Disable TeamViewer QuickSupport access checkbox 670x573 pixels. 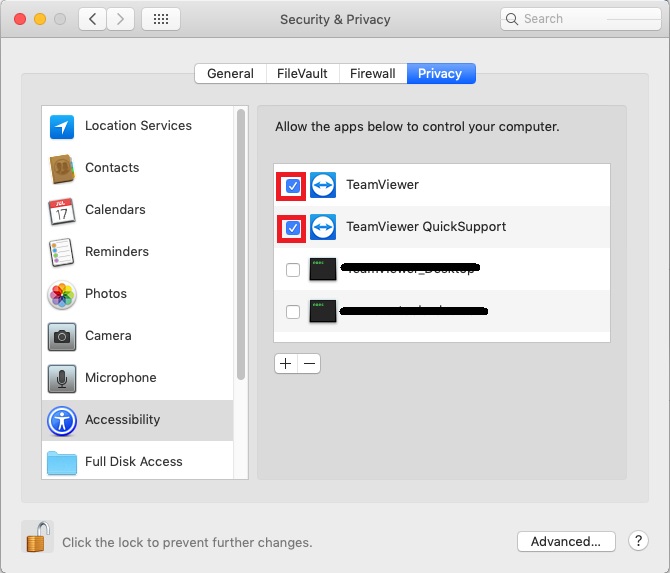coord(293,228)
